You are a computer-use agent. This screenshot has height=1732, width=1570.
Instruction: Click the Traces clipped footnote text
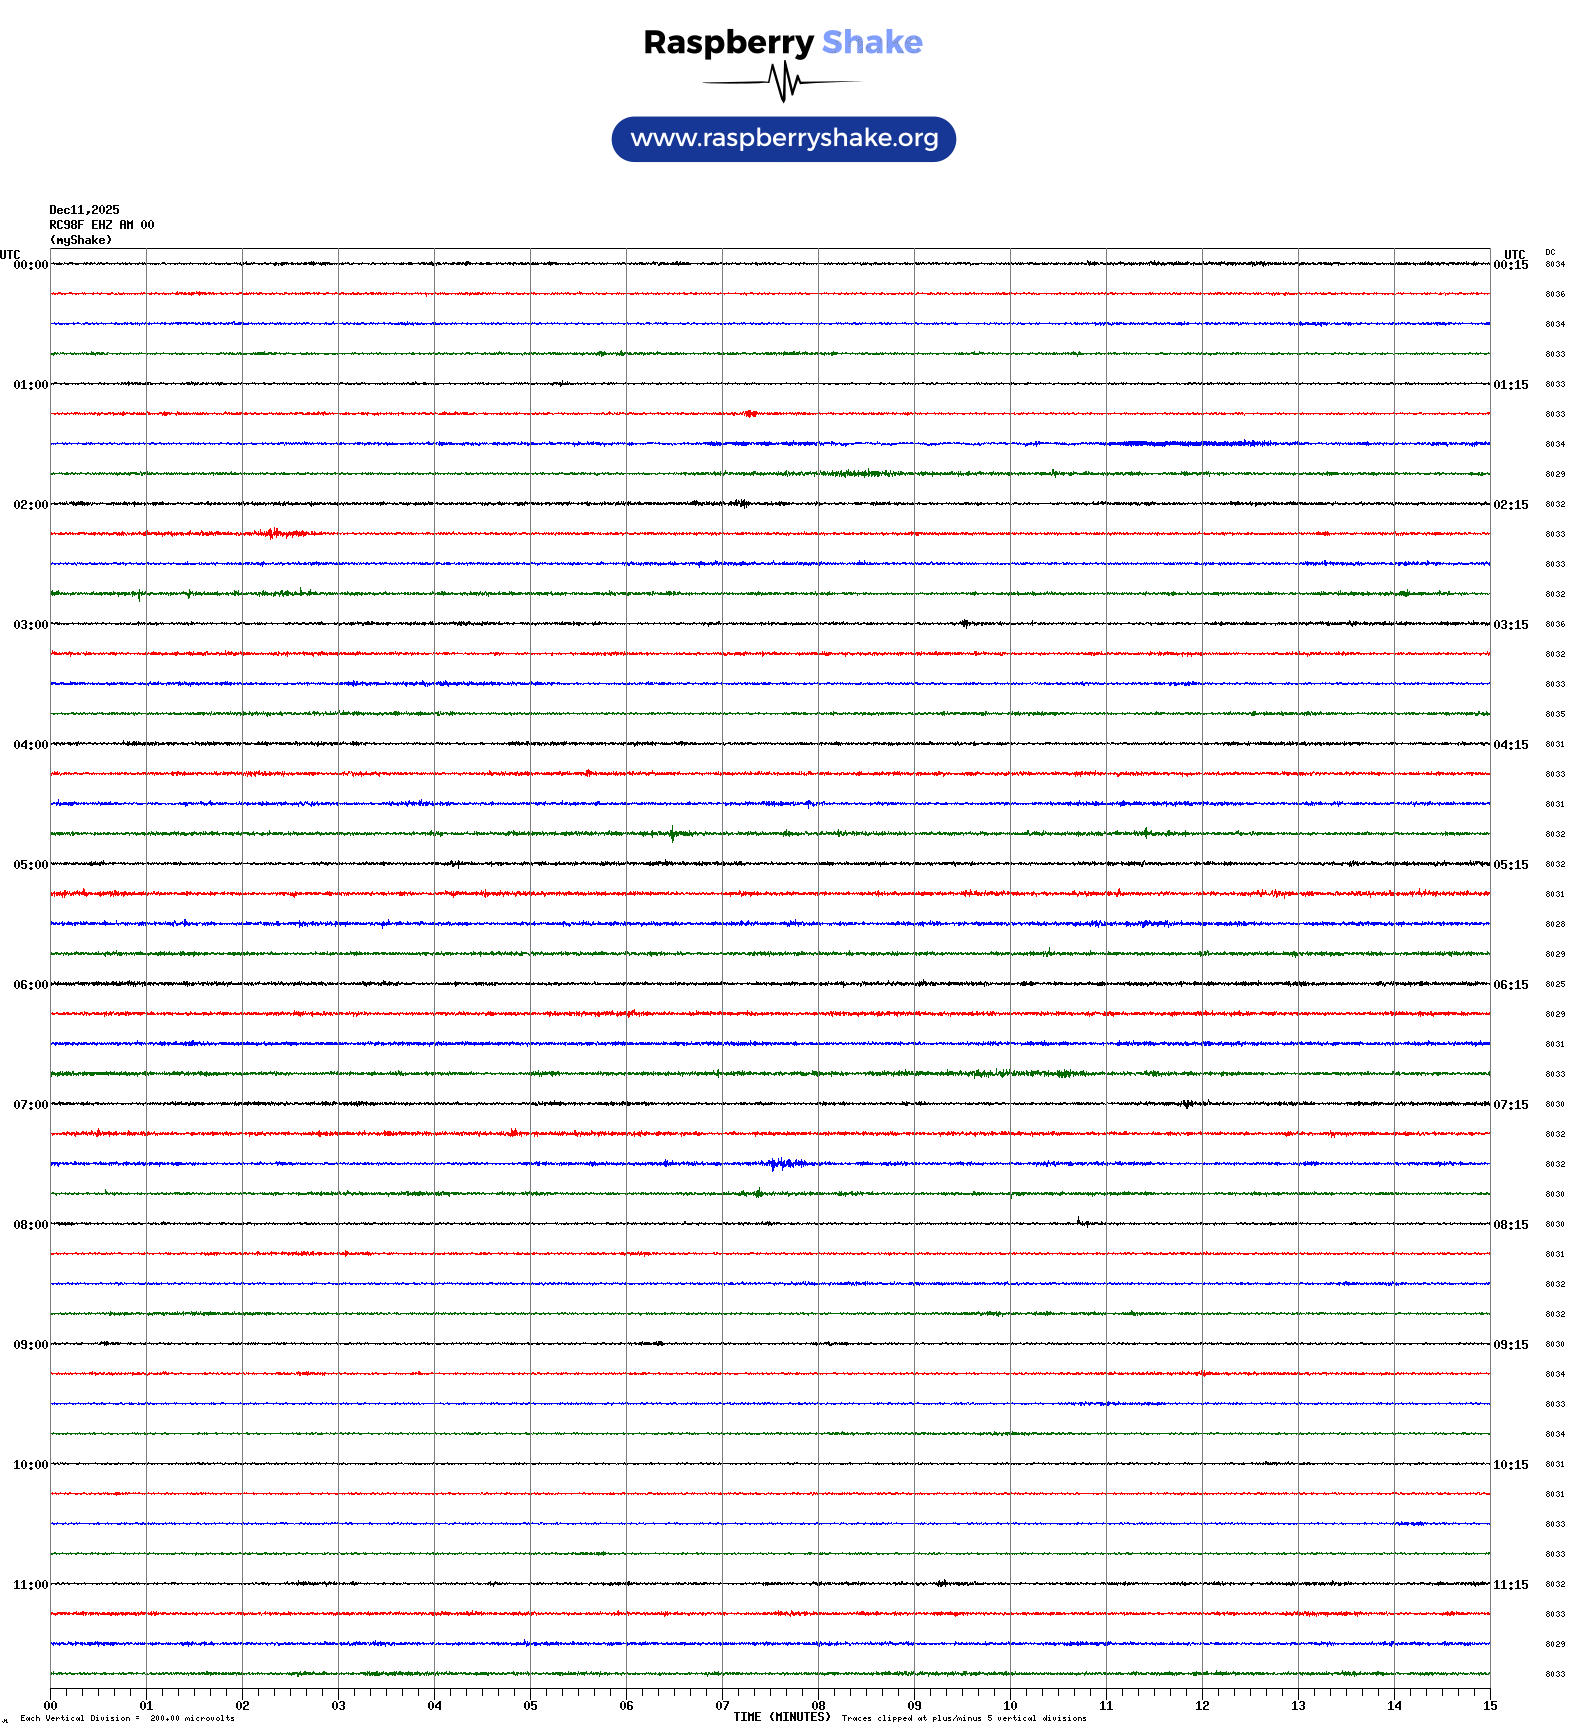click(964, 1719)
